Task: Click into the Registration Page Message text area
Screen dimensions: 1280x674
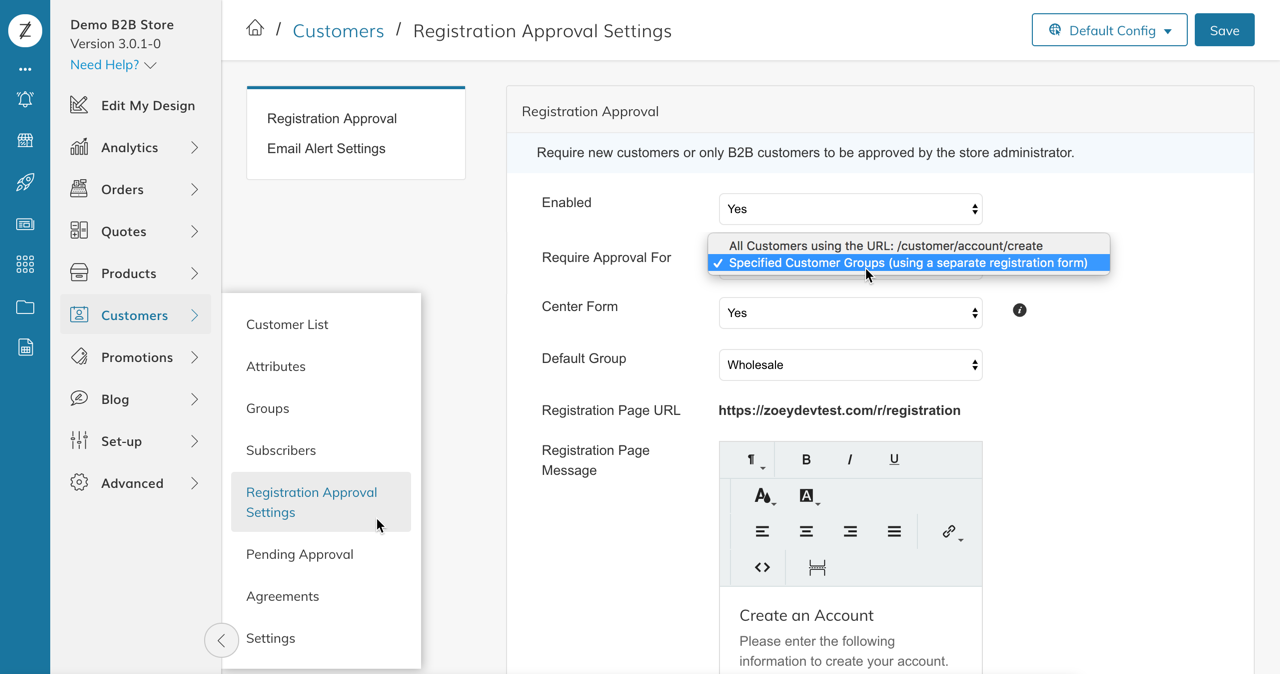Action: (x=850, y=640)
